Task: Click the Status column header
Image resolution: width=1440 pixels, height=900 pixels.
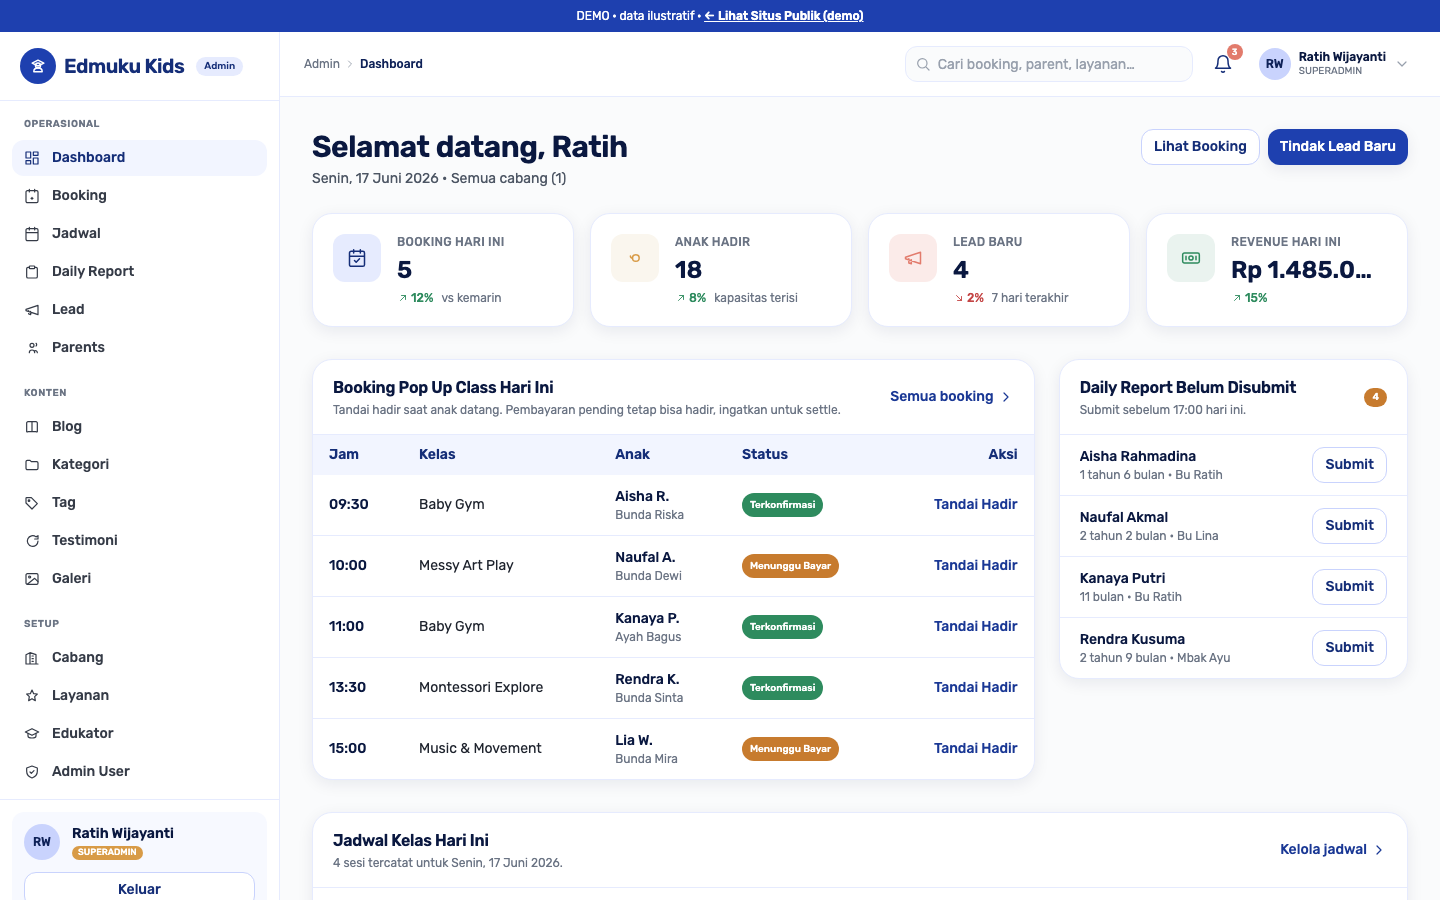Action: [x=765, y=455]
